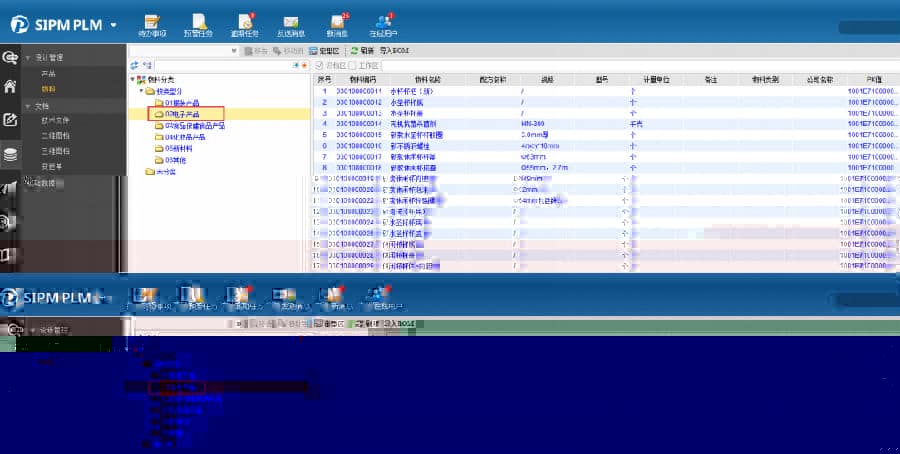Collapse the design management nav section

(x=28, y=58)
